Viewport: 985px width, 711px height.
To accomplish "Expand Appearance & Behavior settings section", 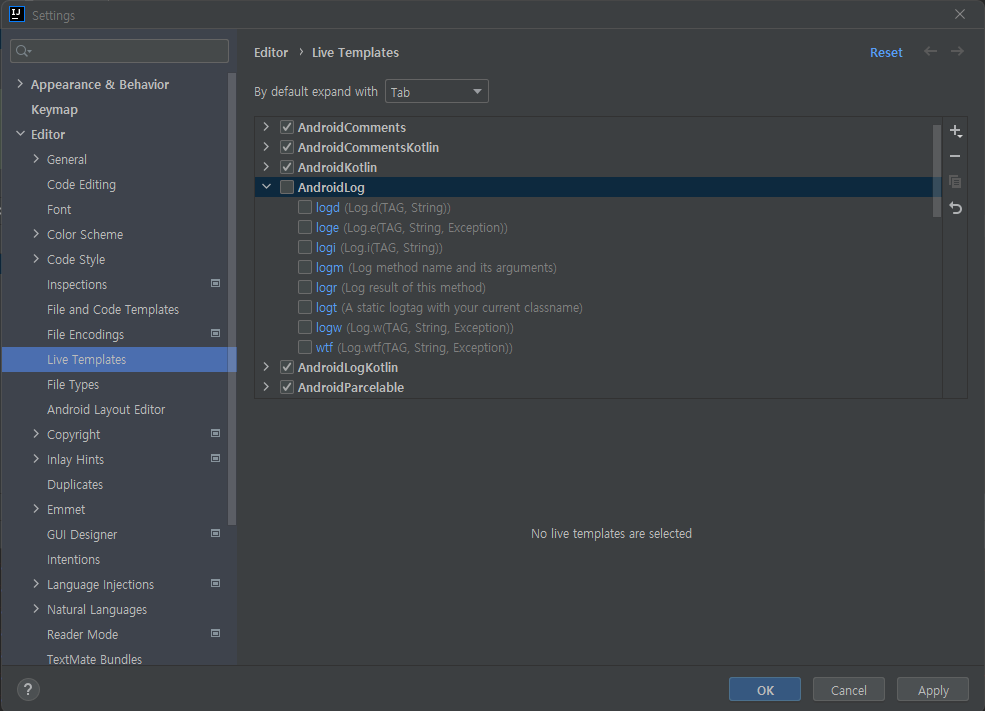I will coord(20,84).
